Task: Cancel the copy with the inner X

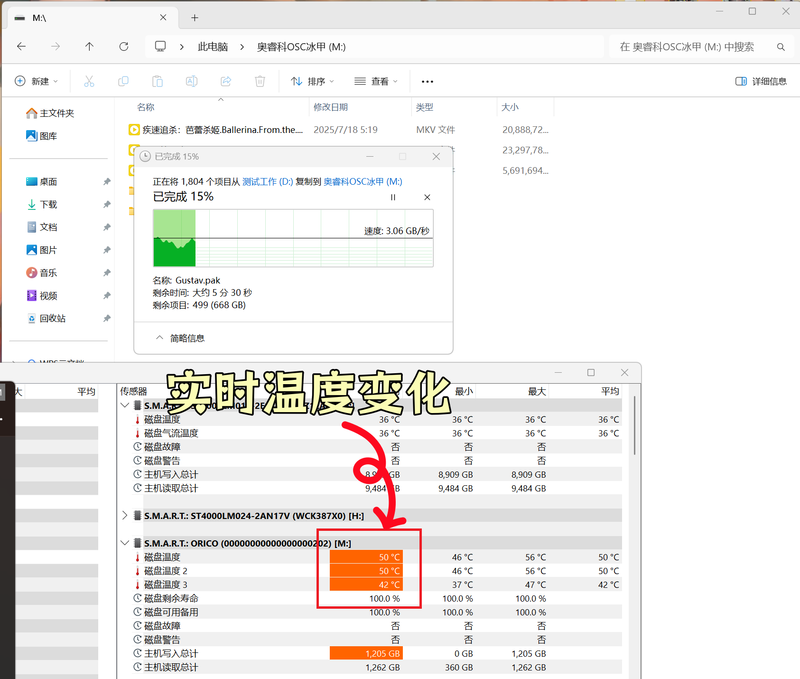Action: pos(427,197)
